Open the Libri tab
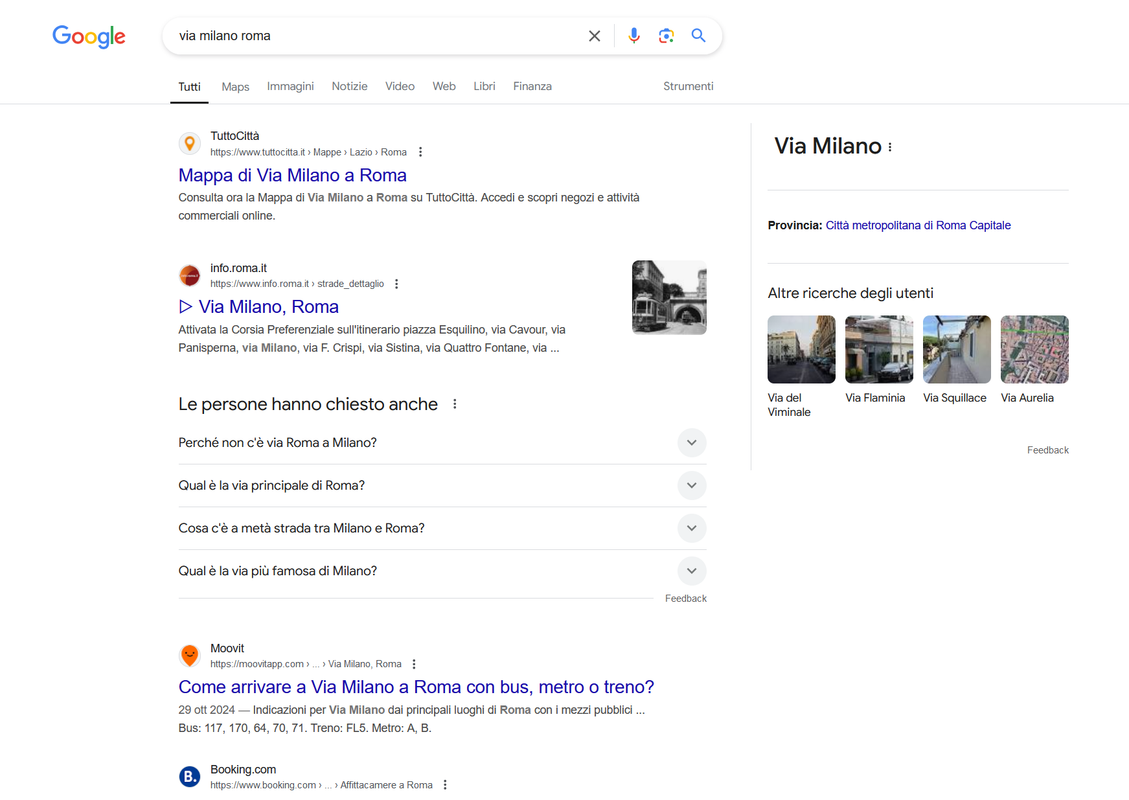 click(x=484, y=86)
